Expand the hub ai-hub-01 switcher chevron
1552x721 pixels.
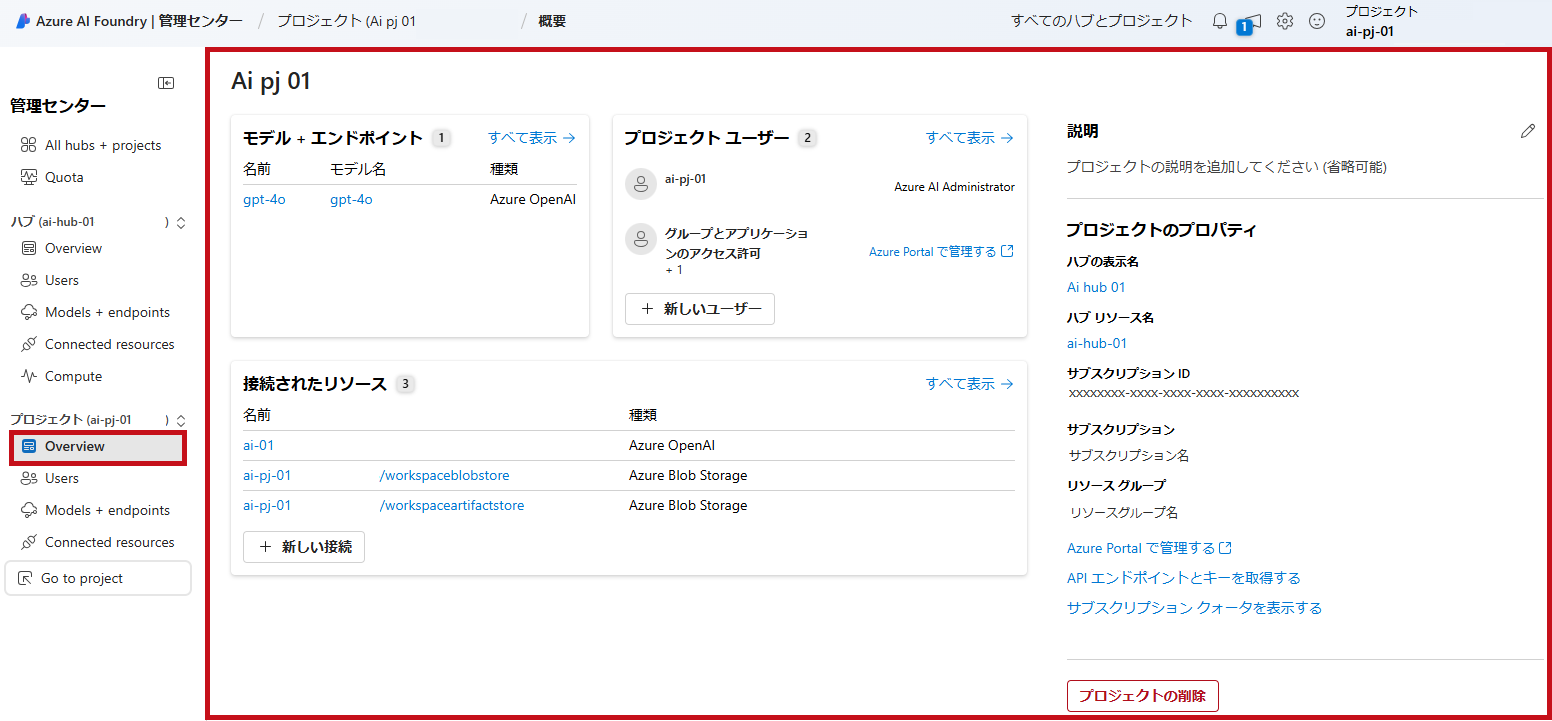(181, 223)
